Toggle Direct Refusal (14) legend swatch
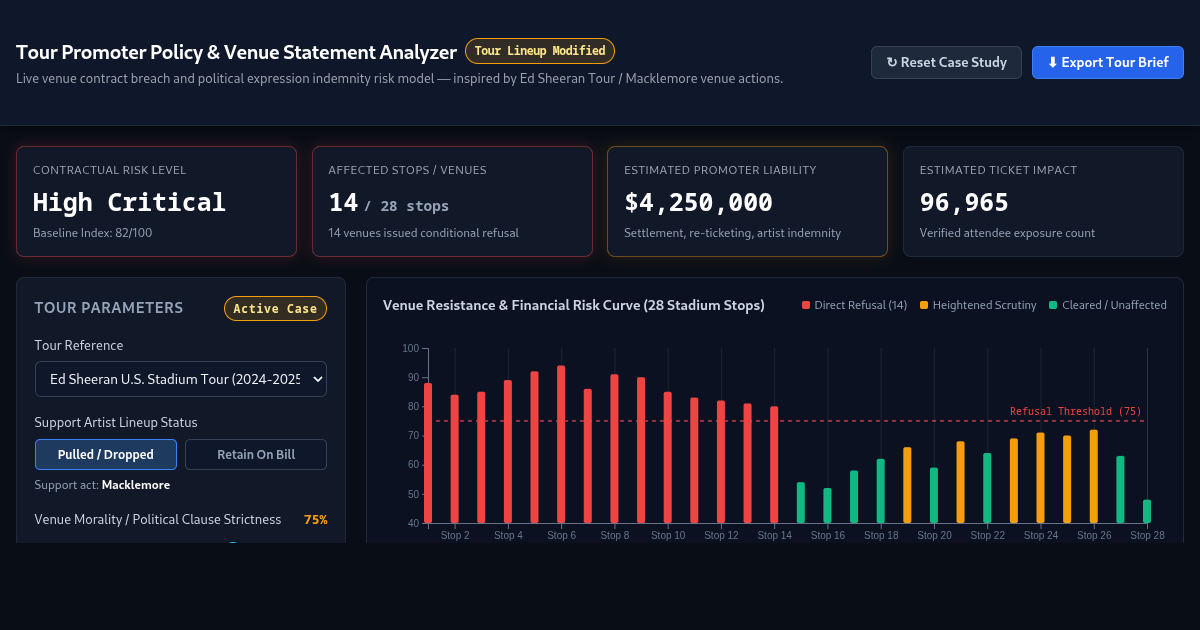1200x630 pixels. (806, 305)
